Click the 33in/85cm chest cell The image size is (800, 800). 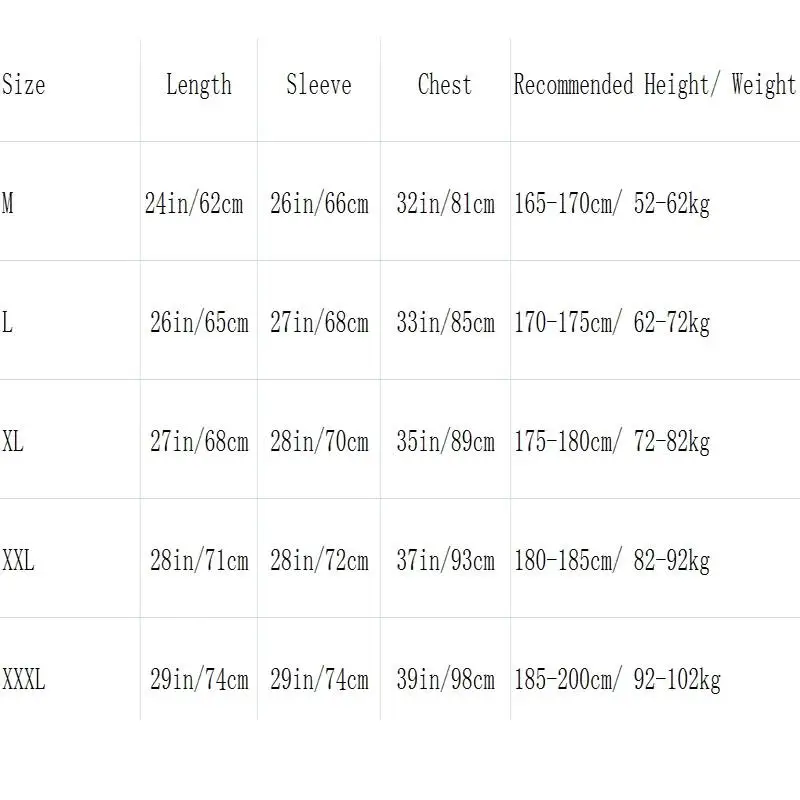point(445,323)
